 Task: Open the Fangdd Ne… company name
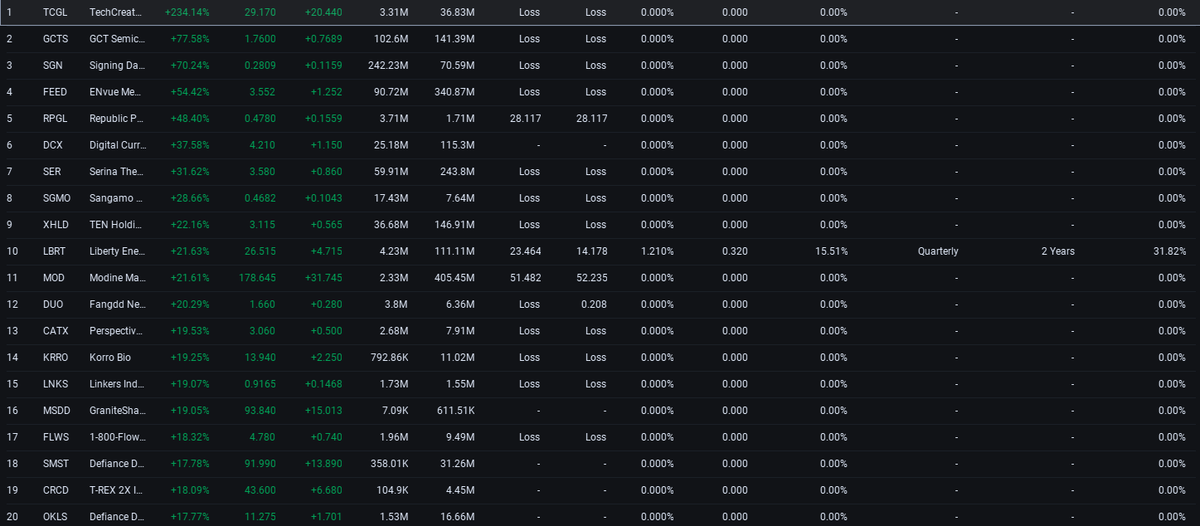click(x=116, y=304)
